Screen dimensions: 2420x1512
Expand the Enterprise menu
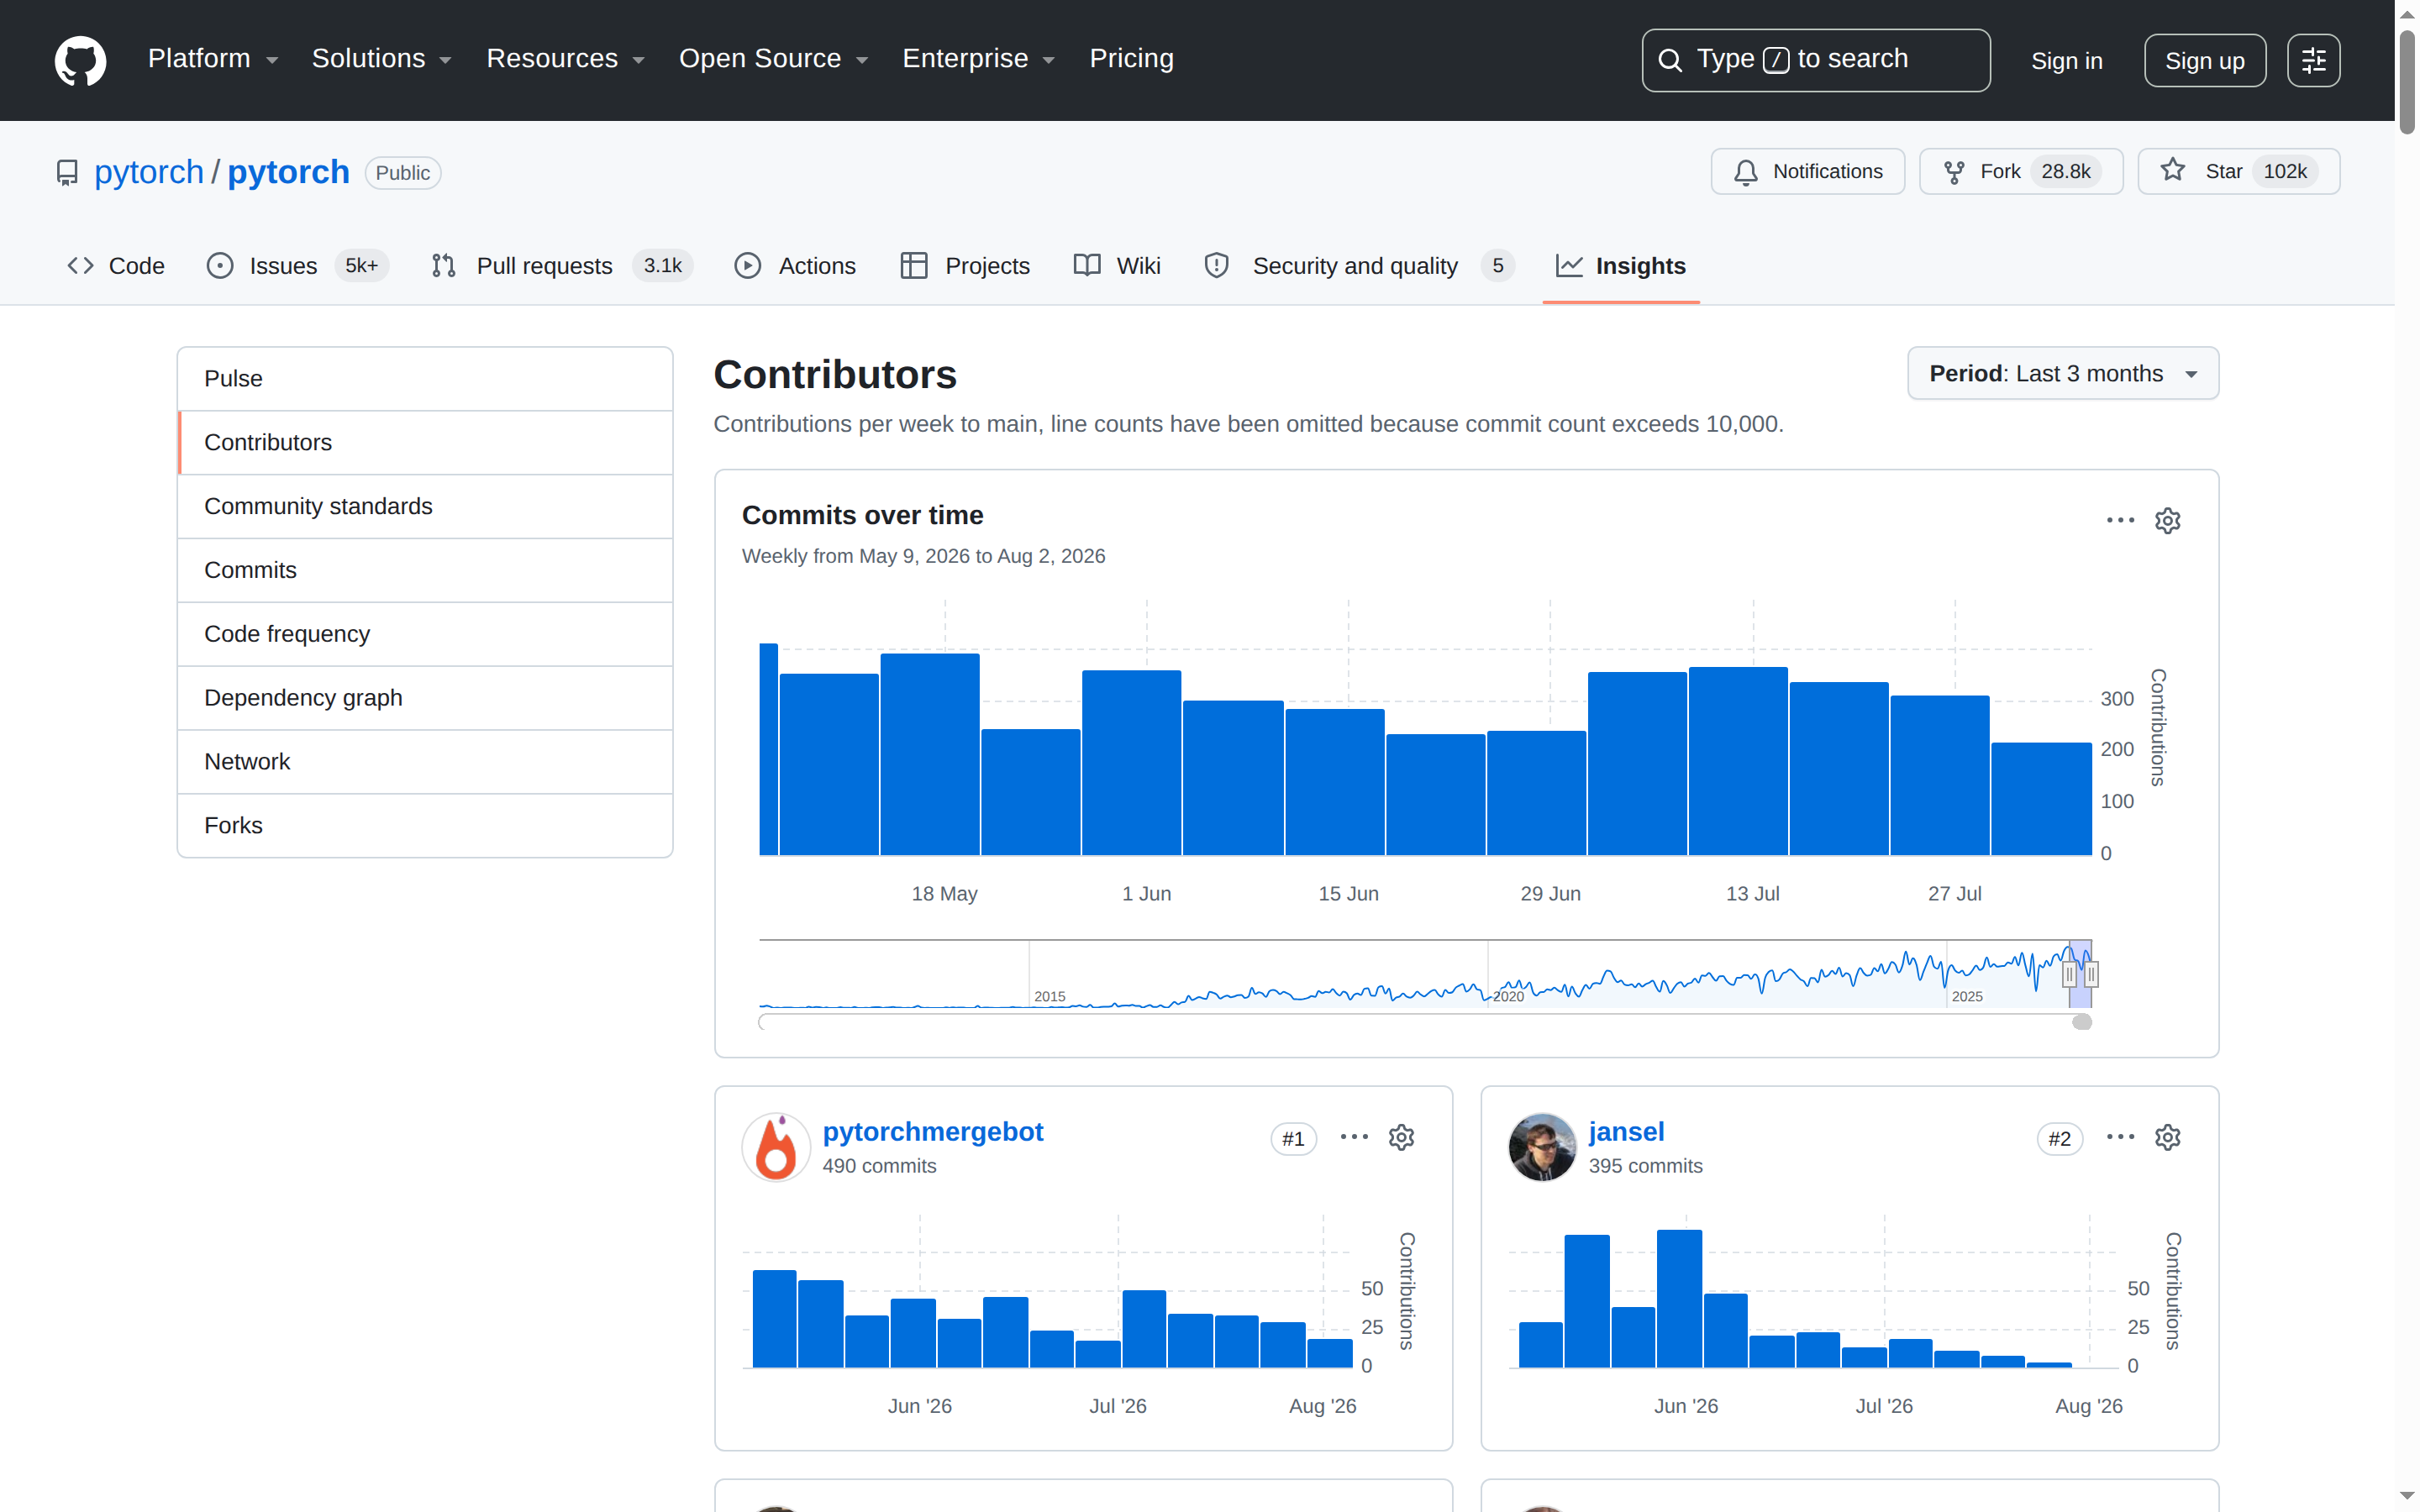pyautogui.click(x=978, y=59)
